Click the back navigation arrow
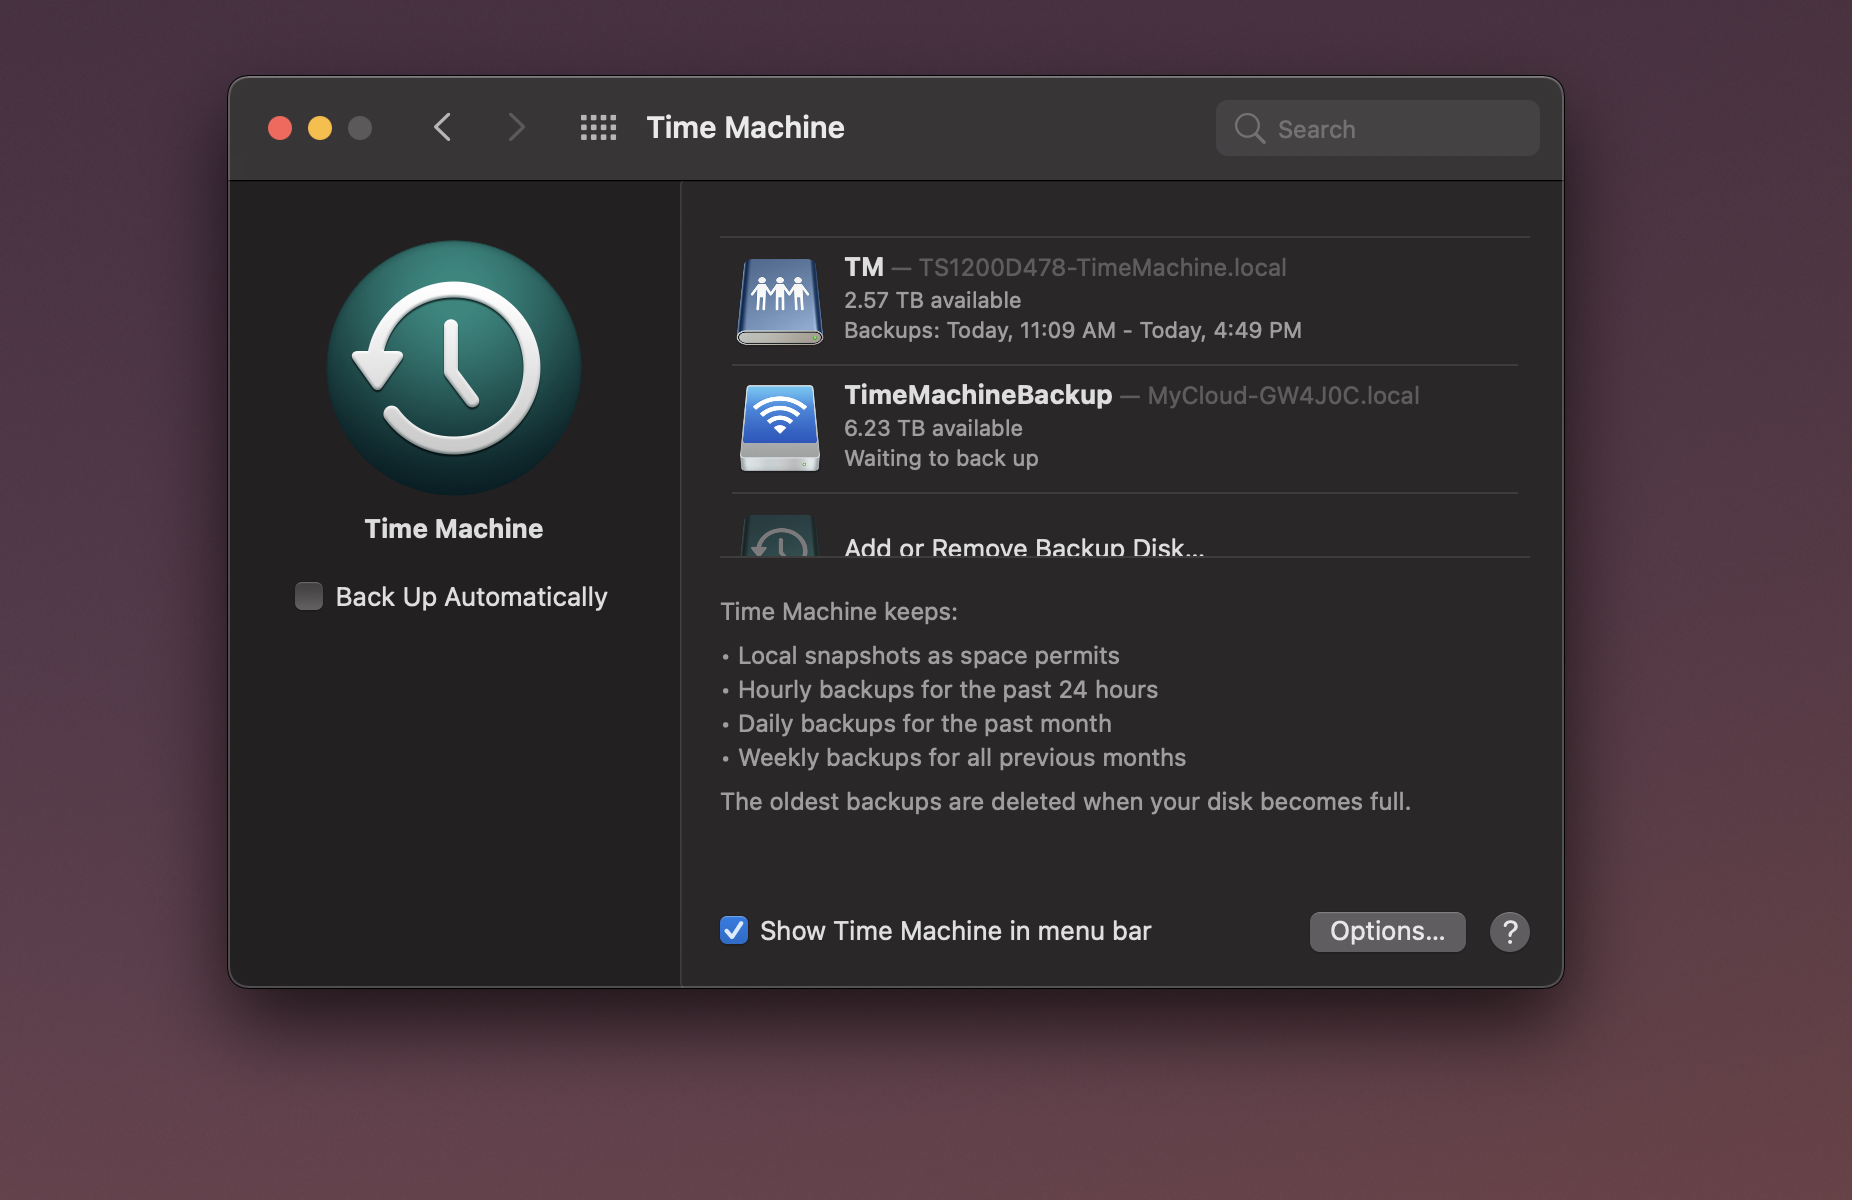Viewport: 1852px width, 1200px height. pyautogui.click(x=443, y=128)
